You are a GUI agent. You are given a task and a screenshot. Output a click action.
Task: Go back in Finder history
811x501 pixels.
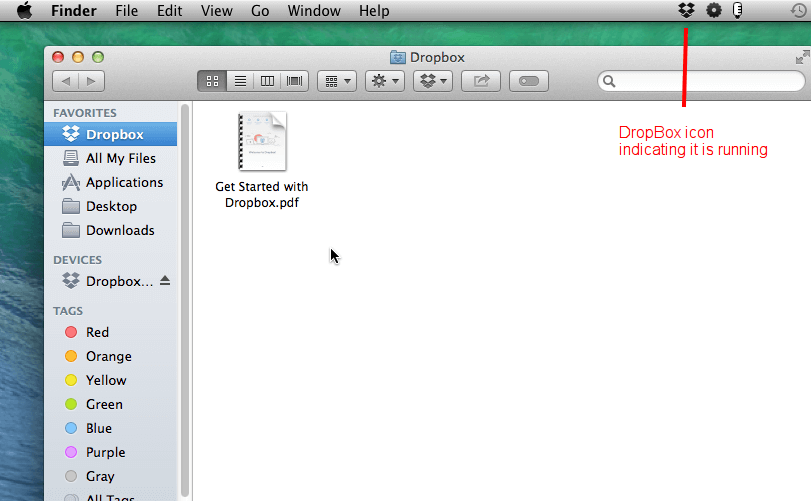tap(66, 81)
